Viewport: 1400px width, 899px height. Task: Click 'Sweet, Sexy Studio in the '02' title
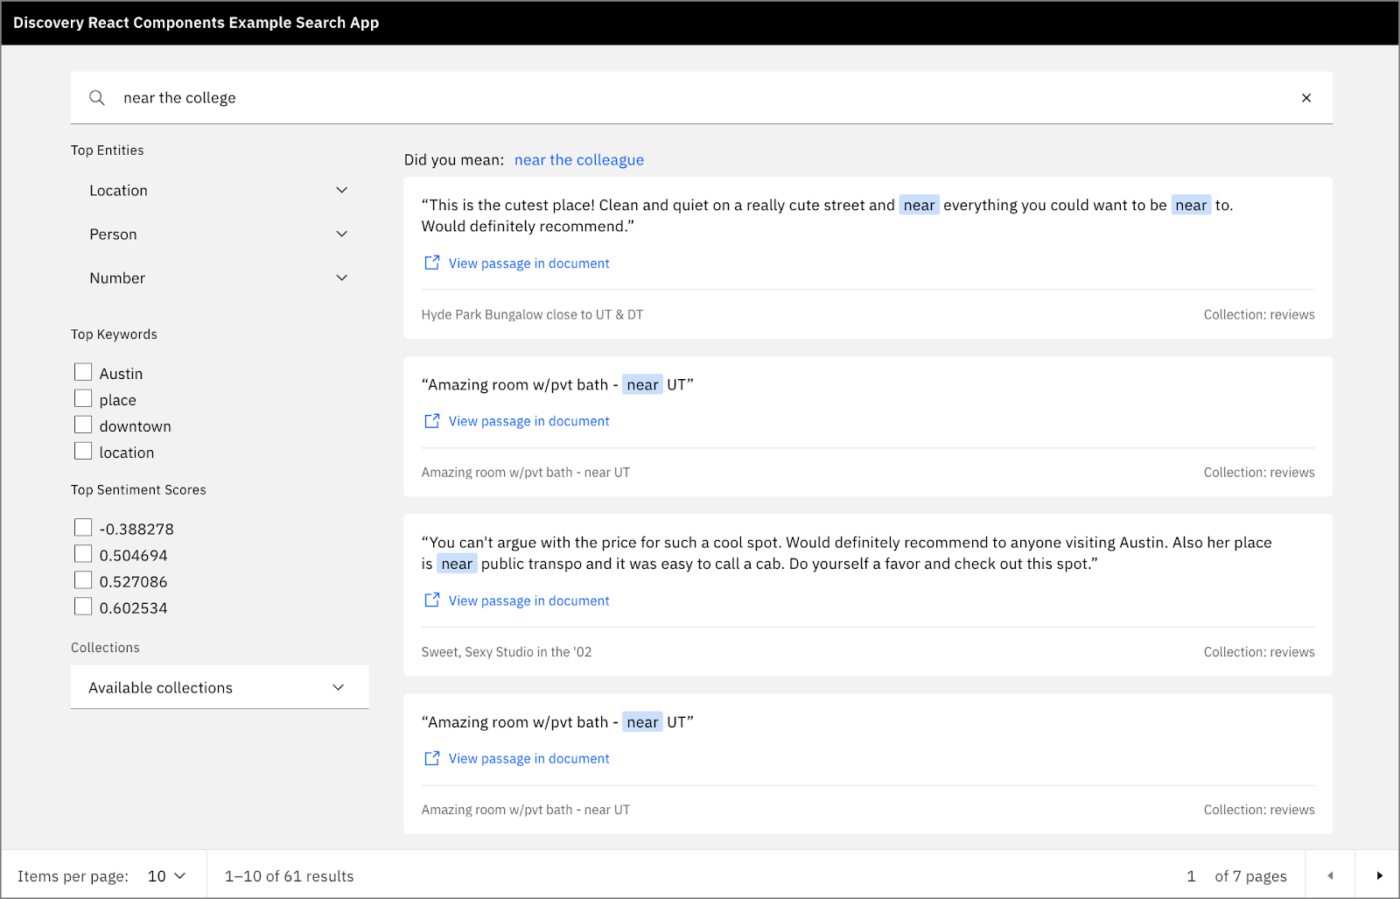click(x=506, y=652)
